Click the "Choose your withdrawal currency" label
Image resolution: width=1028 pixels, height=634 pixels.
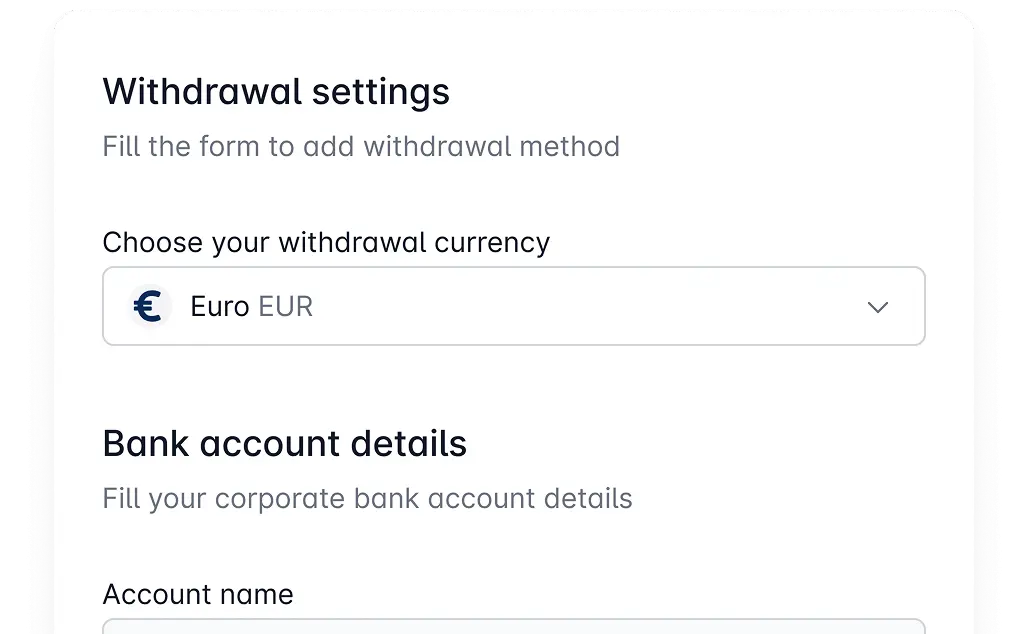tap(326, 243)
